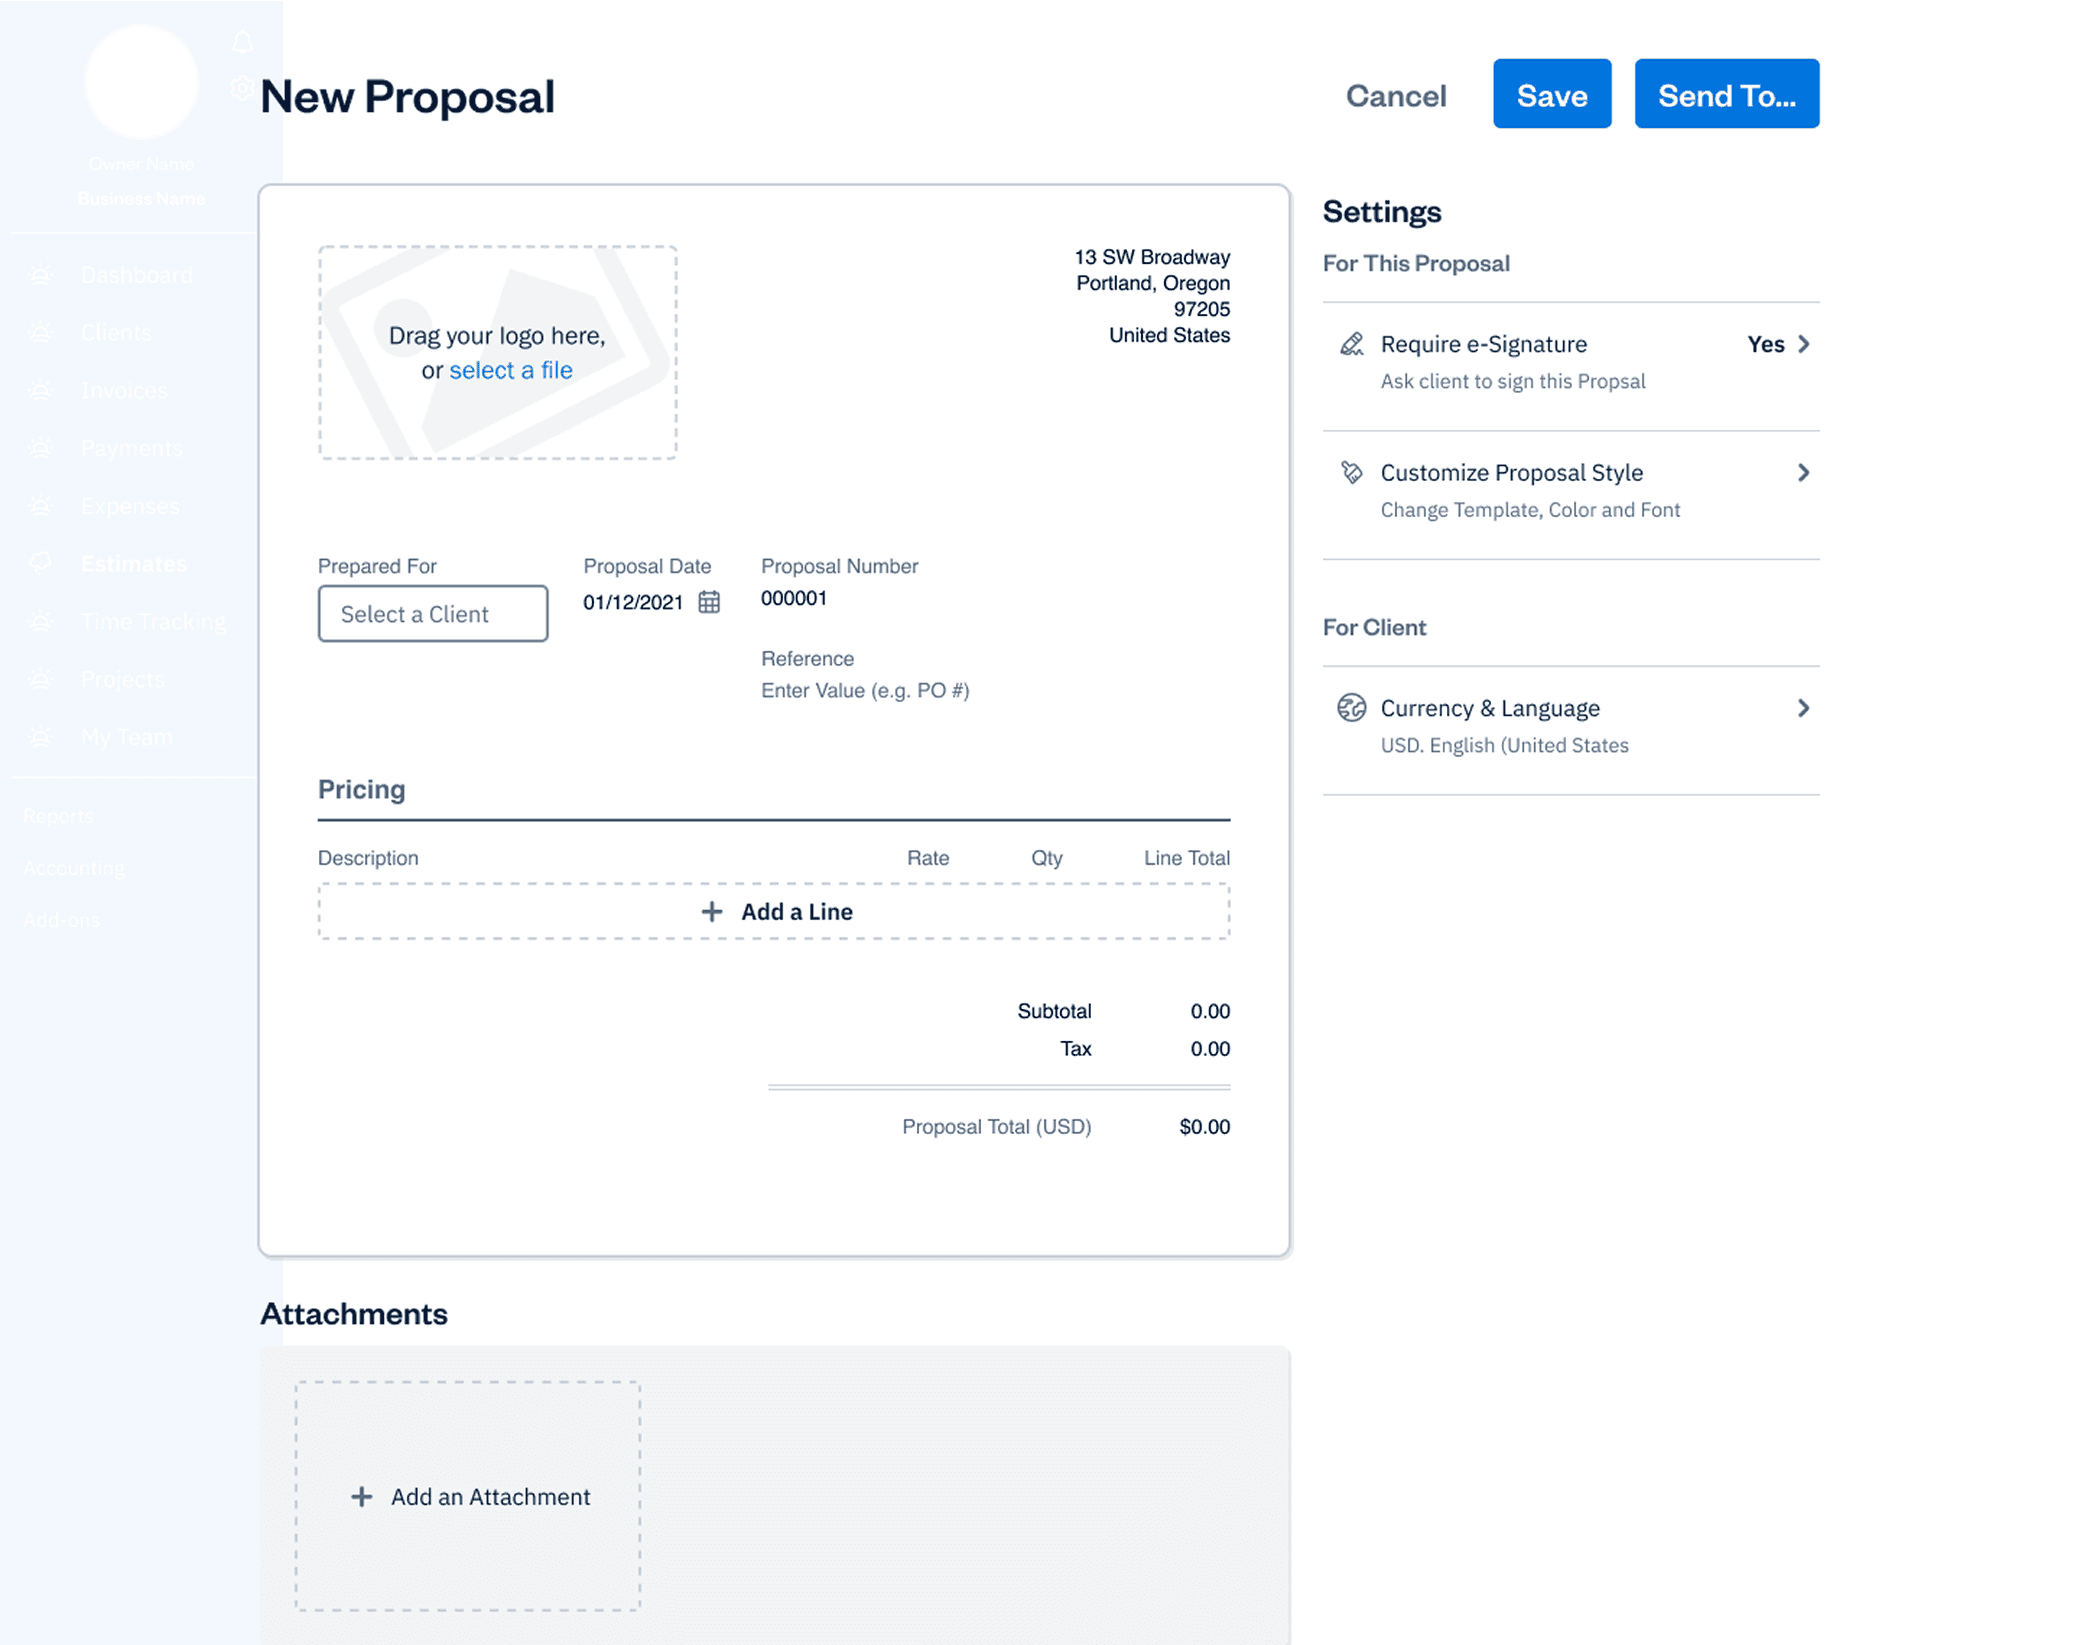Save the new proposal
The image size is (2080, 1645).
tap(1551, 95)
